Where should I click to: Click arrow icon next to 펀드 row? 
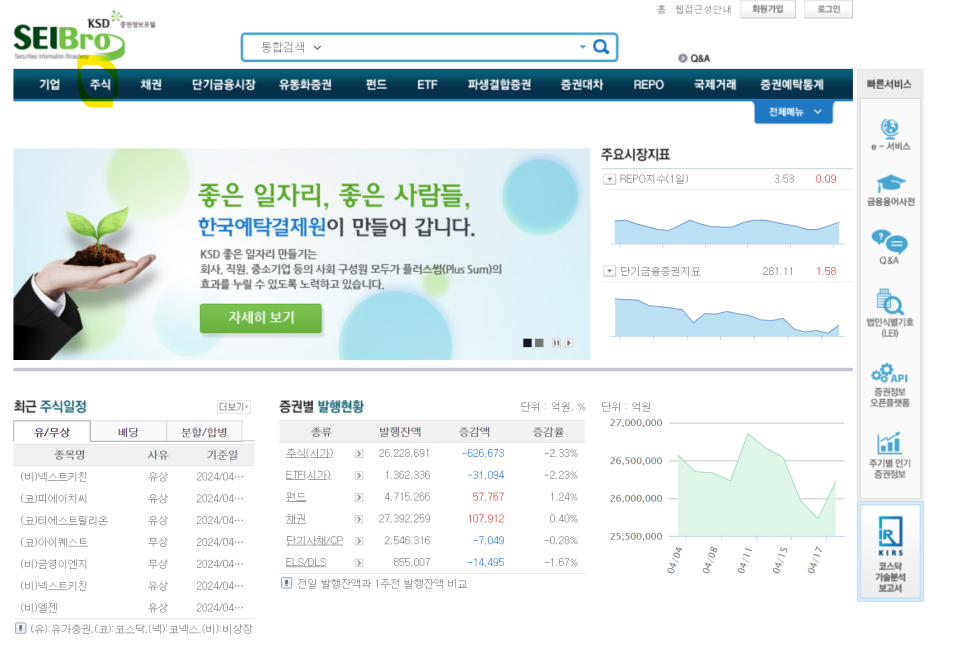(359, 497)
